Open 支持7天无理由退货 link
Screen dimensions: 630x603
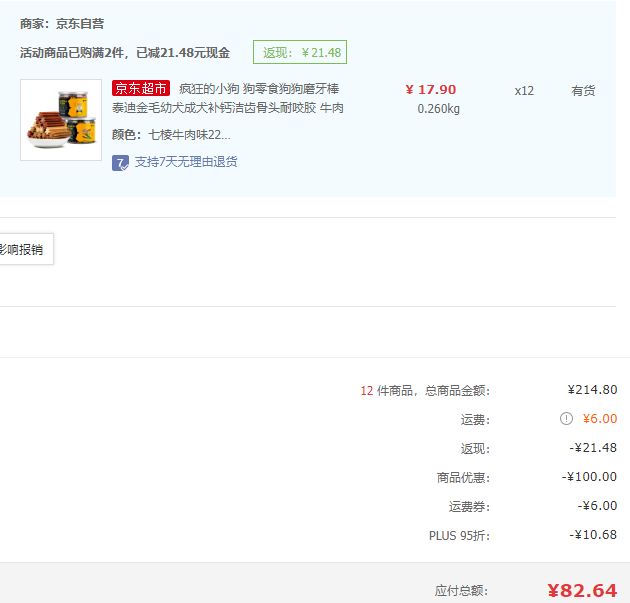click(x=186, y=162)
